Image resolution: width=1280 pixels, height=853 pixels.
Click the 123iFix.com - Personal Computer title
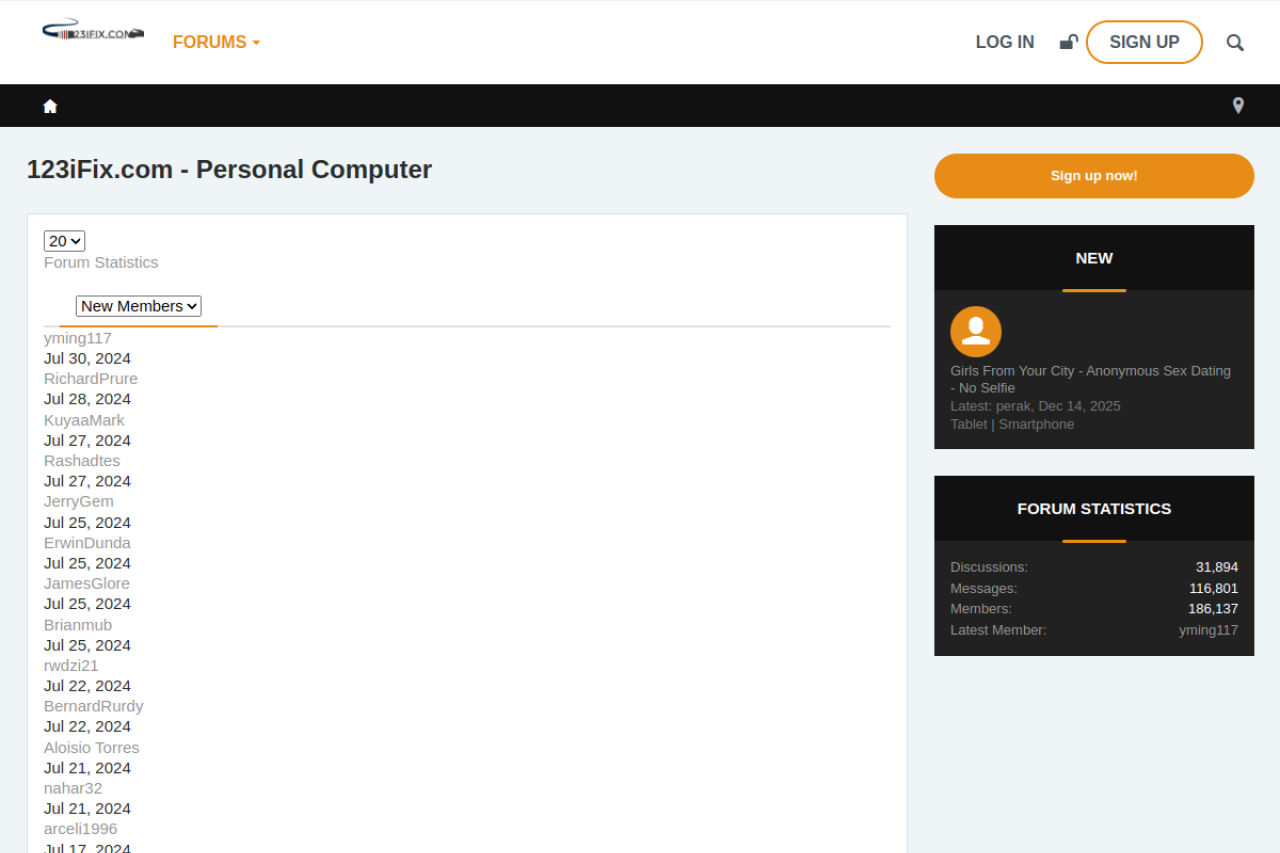(x=229, y=169)
